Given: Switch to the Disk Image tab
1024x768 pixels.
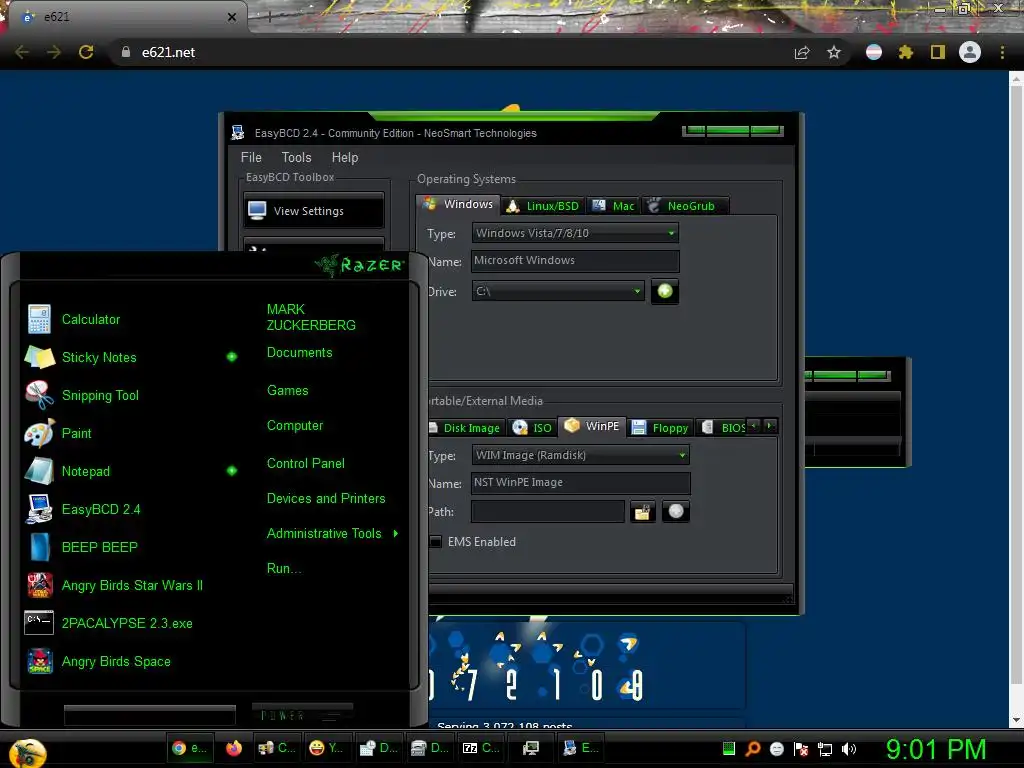Looking at the screenshot, I should [x=465, y=428].
